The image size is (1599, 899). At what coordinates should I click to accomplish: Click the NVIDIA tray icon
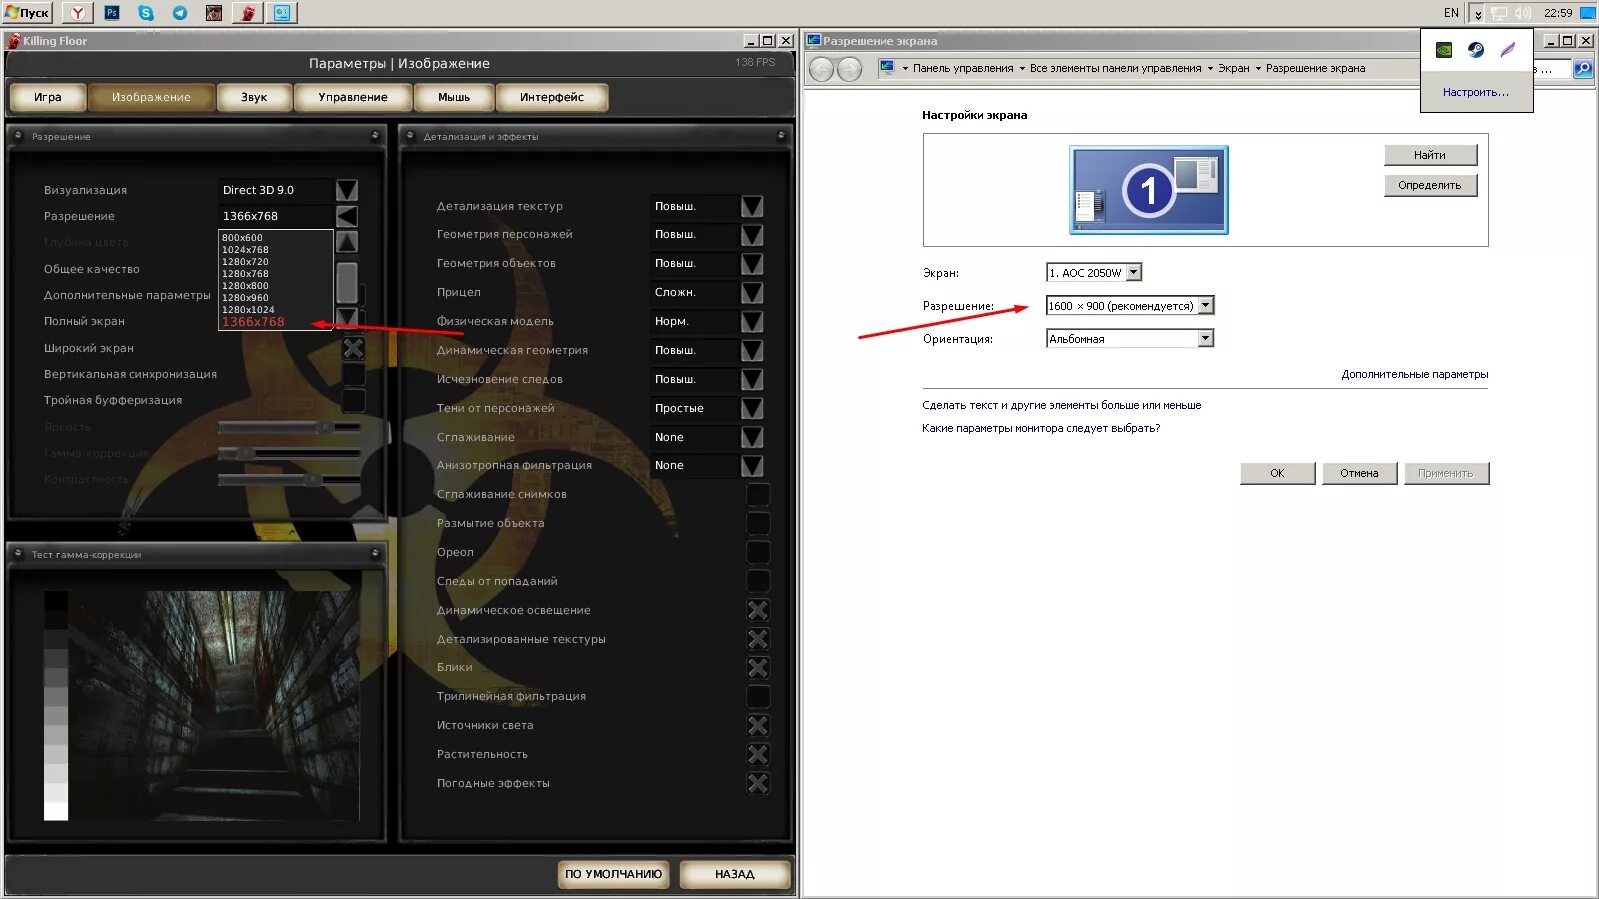1444,50
